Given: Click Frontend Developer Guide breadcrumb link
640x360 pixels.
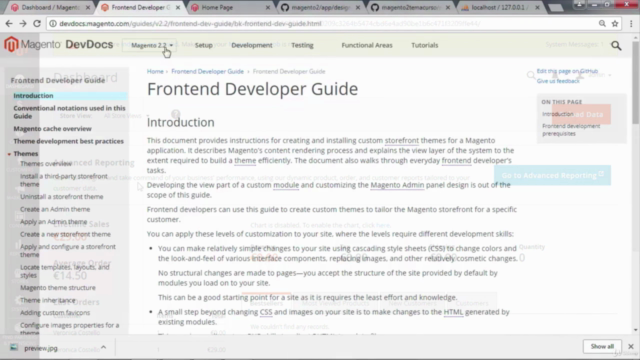Looking at the screenshot, I should [x=207, y=71].
